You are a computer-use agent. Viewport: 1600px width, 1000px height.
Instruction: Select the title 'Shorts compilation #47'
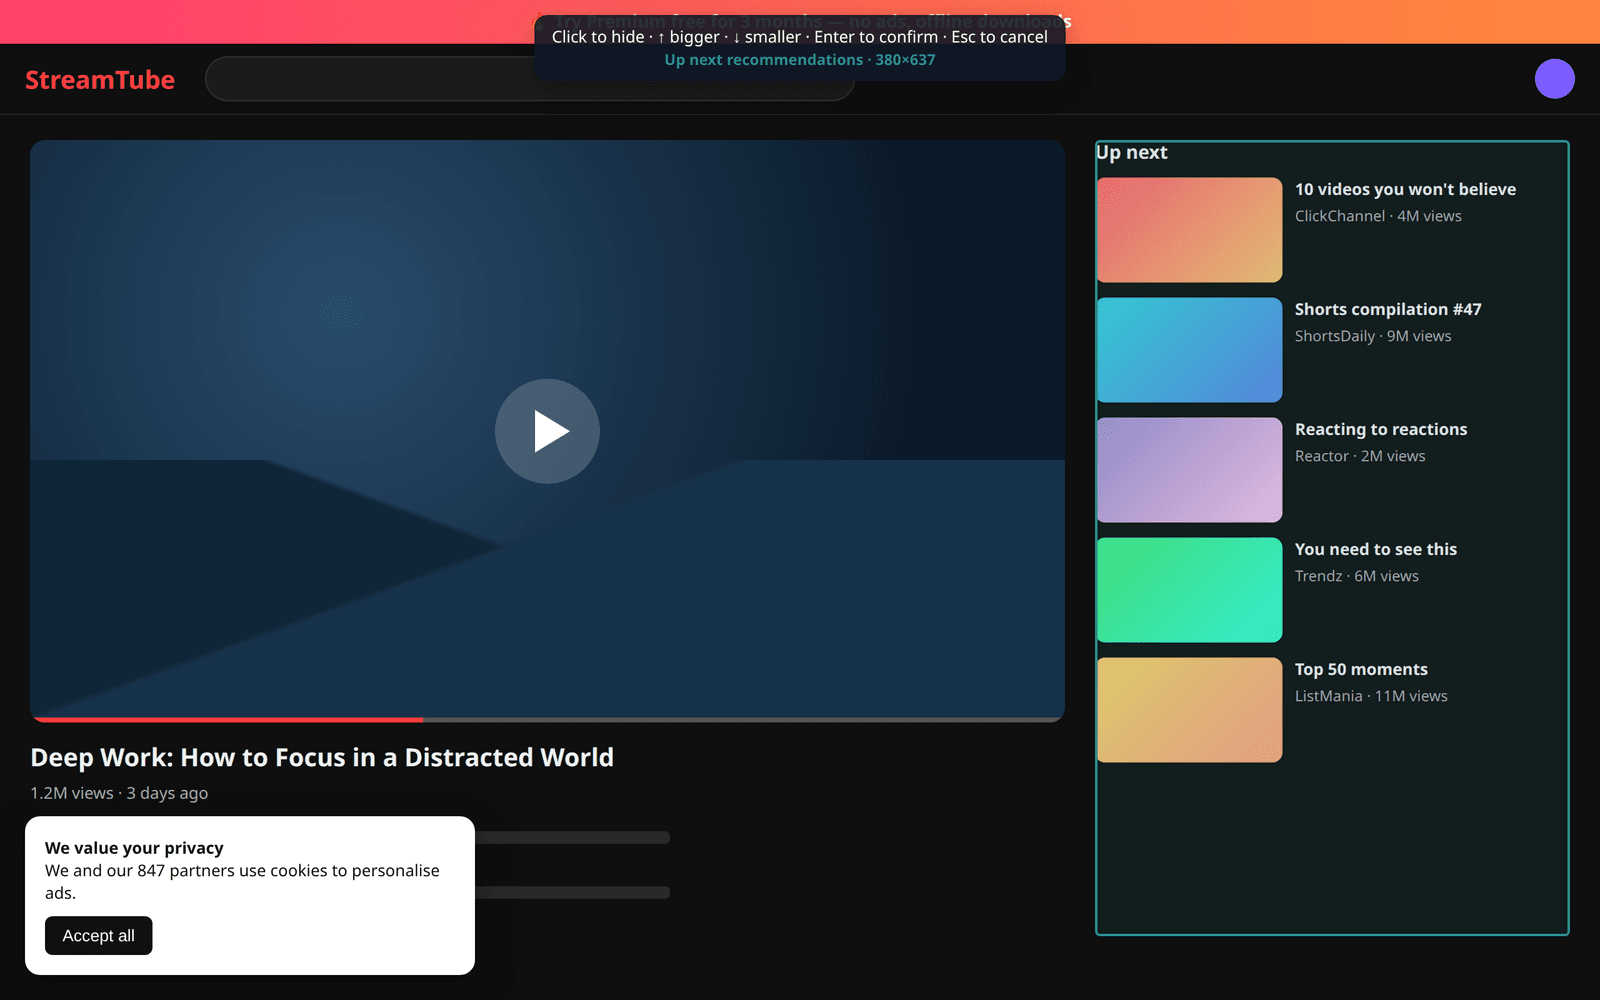tap(1388, 309)
